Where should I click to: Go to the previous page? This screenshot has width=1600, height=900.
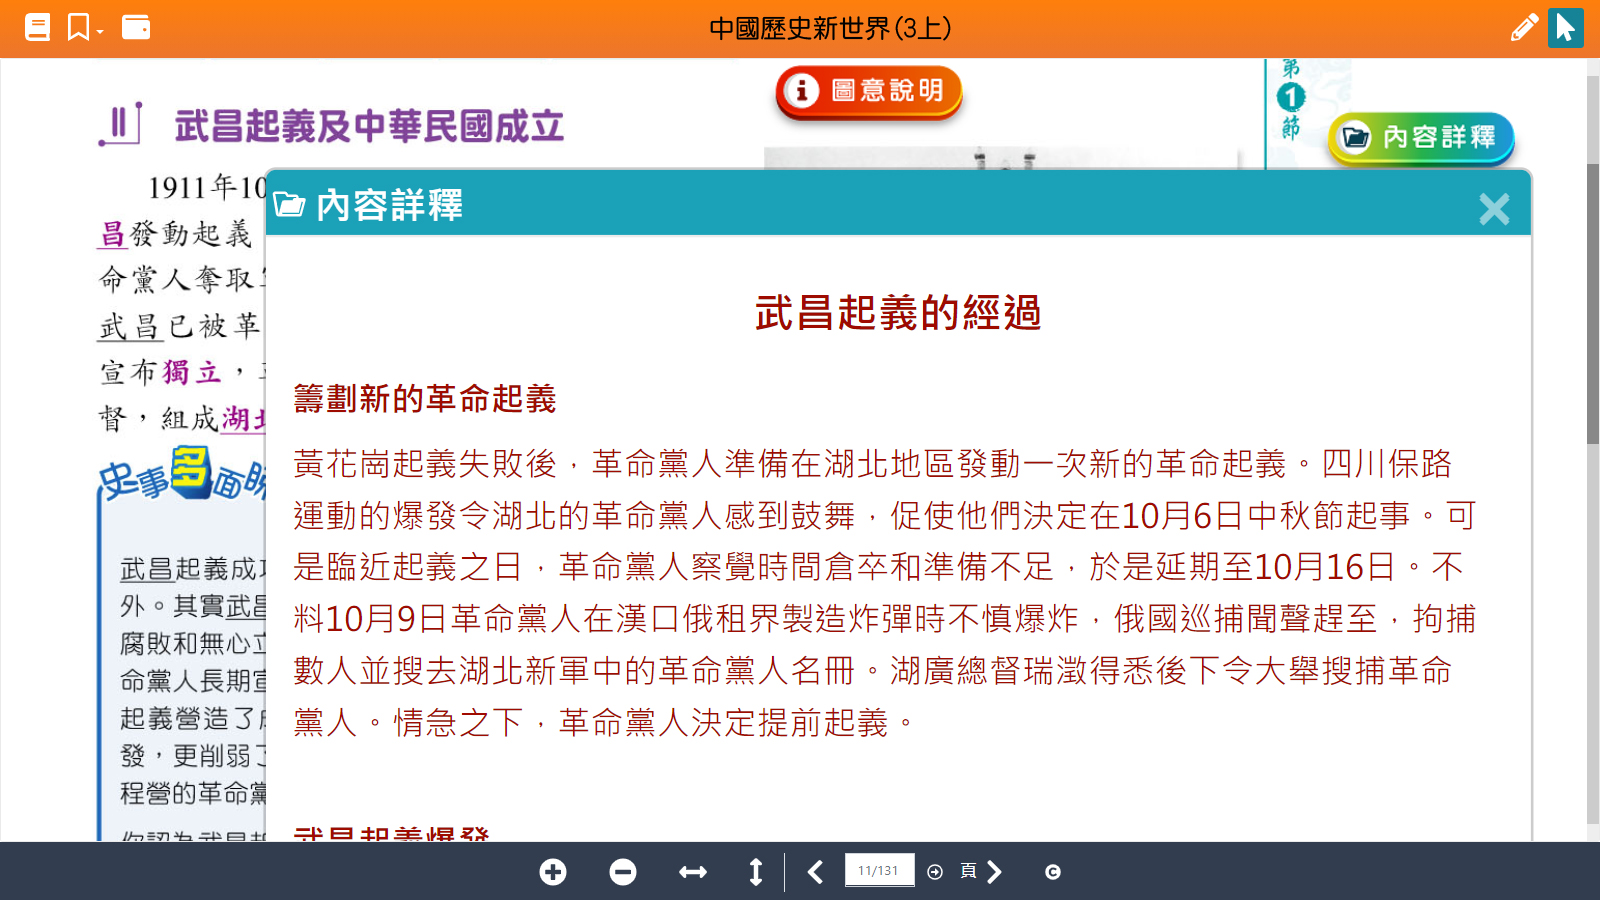816,872
